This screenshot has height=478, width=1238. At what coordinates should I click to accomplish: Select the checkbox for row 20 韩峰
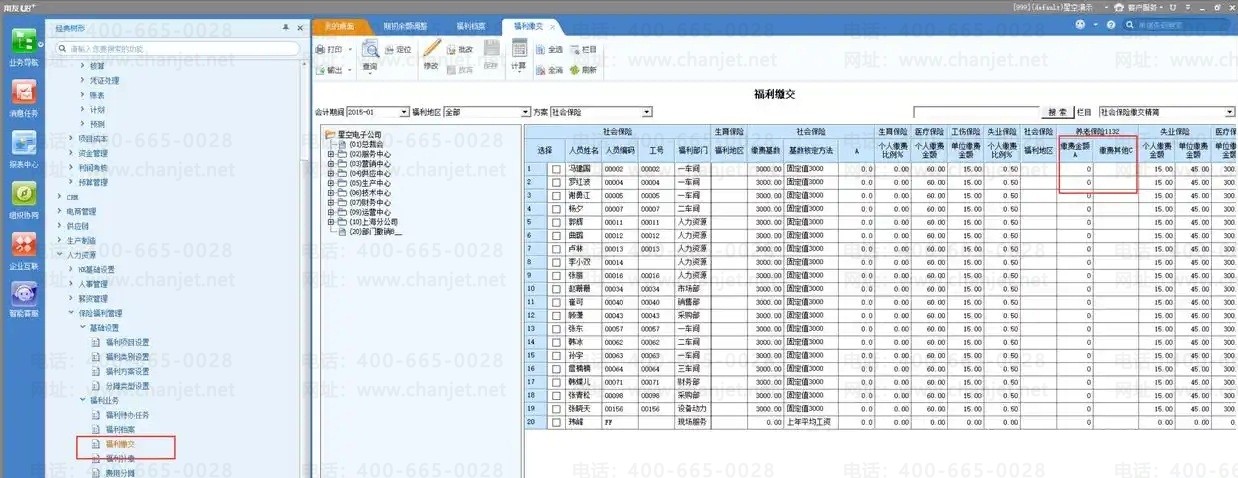pyautogui.click(x=556, y=423)
